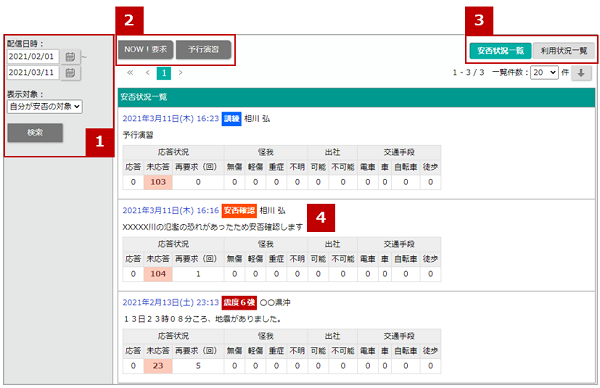Open entry 2021年2月13日(土) 23:13 link
600x388 pixels.
171,303
